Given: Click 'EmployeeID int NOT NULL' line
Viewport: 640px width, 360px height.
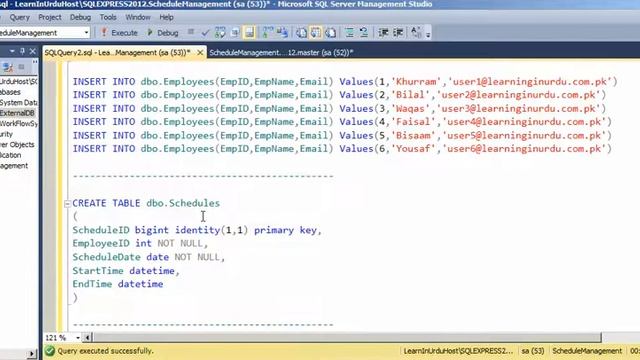Looking at the screenshot, I should tap(140, 244).
